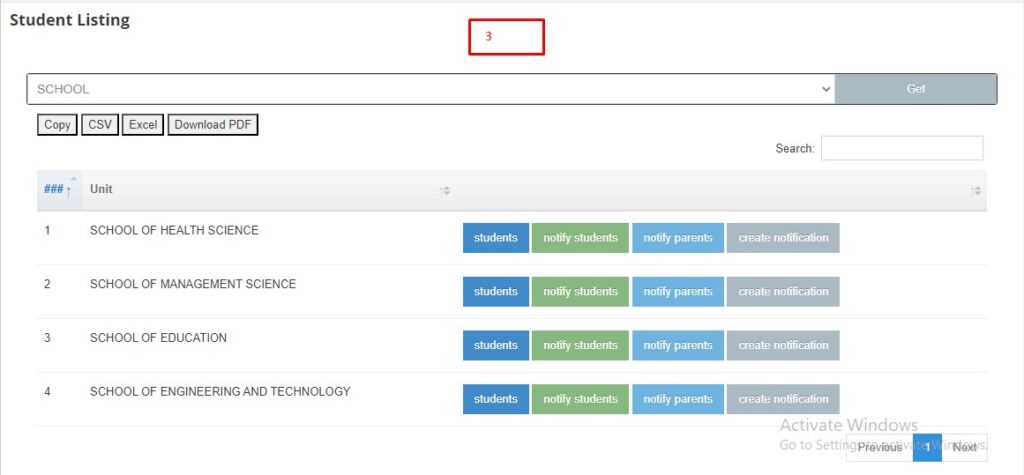Open students for School of Education
Screen dimensions: 1024x475
tap(495, 346)
